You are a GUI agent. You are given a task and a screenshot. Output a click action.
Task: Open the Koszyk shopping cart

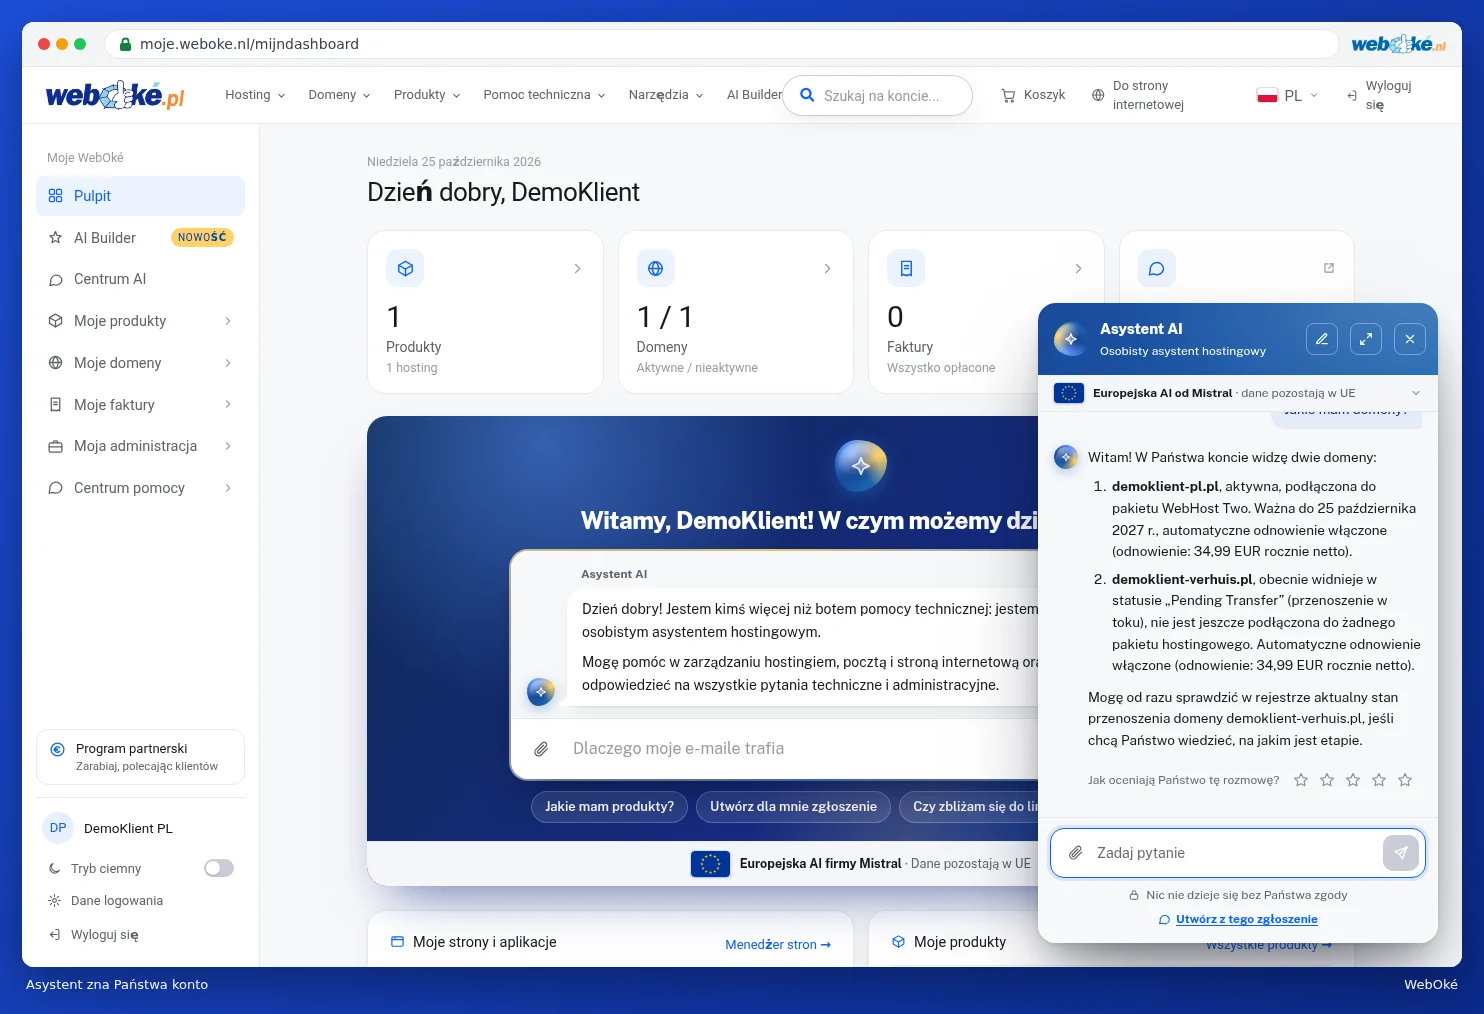point(1033,95)
